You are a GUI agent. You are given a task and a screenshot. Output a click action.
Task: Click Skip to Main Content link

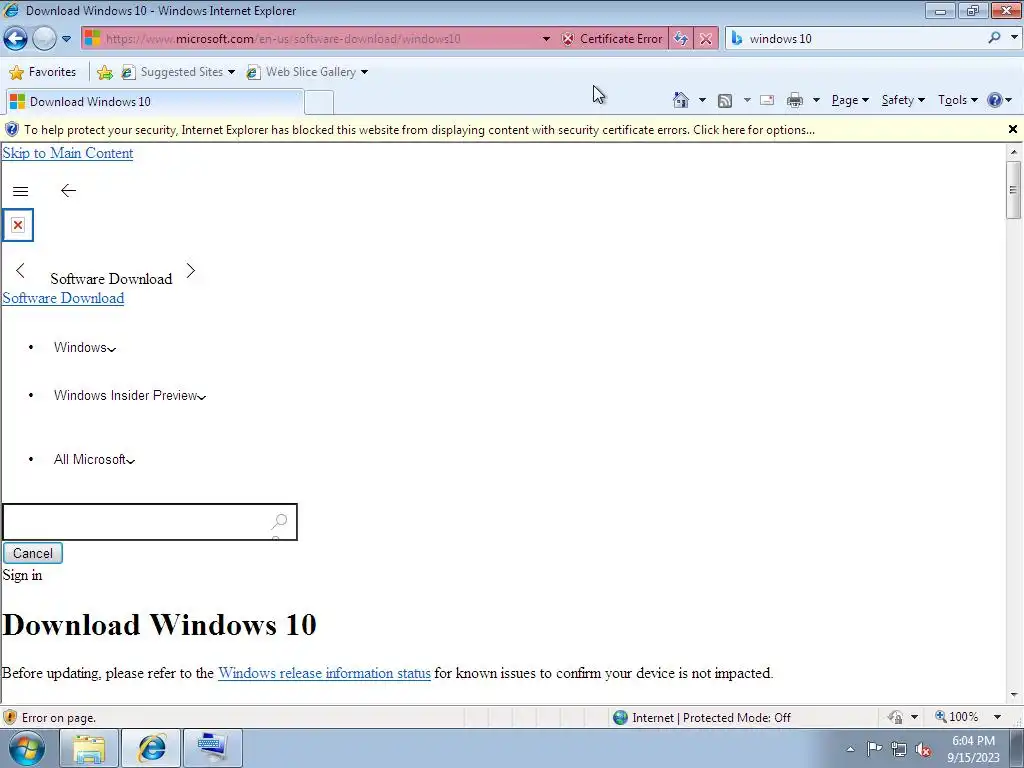coord(68,153)
